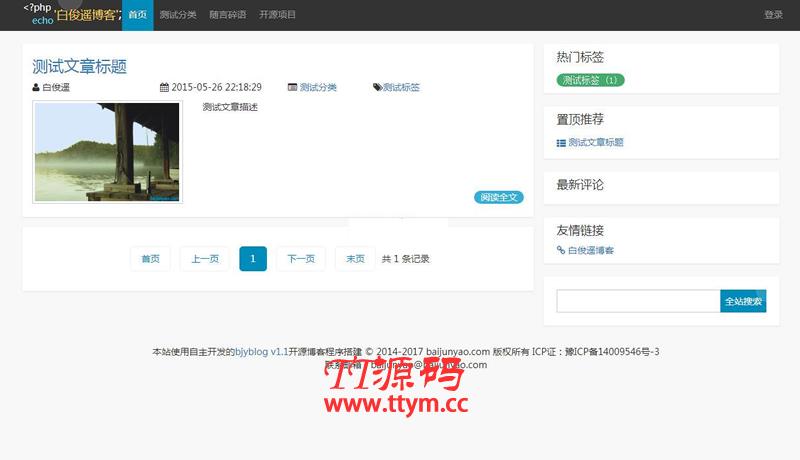The width and height of the screenshot is (800, 460).
Task: Open the 测试分类 category link in the article
Action: 318,87
